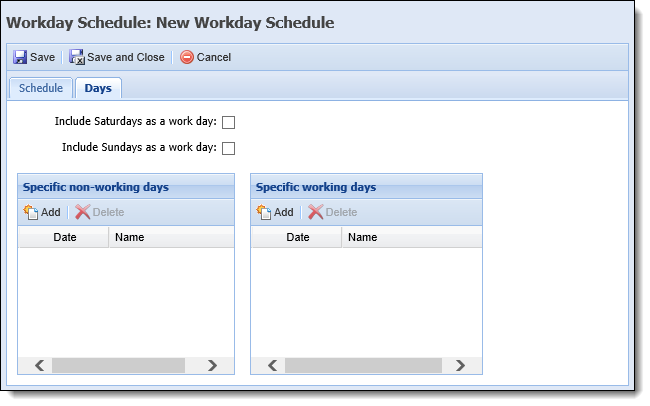Click Add icon in non-working days panel

pos(31,212)
